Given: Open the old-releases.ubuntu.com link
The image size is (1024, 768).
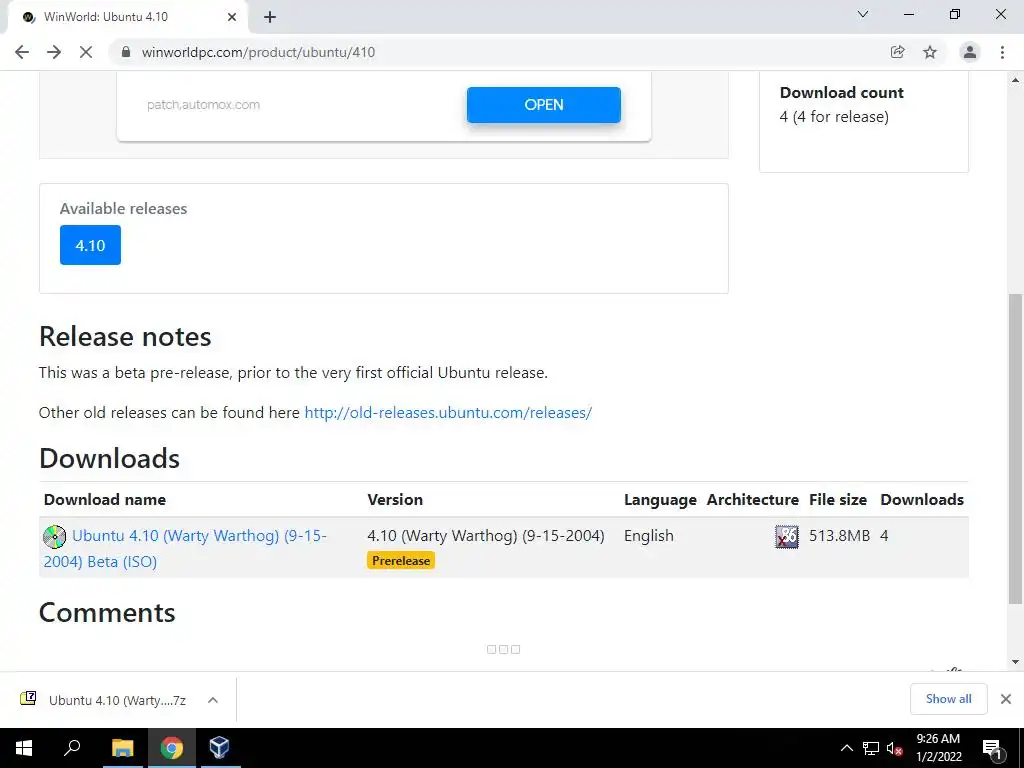Looking at the screenshot, I should click(448, 413).
